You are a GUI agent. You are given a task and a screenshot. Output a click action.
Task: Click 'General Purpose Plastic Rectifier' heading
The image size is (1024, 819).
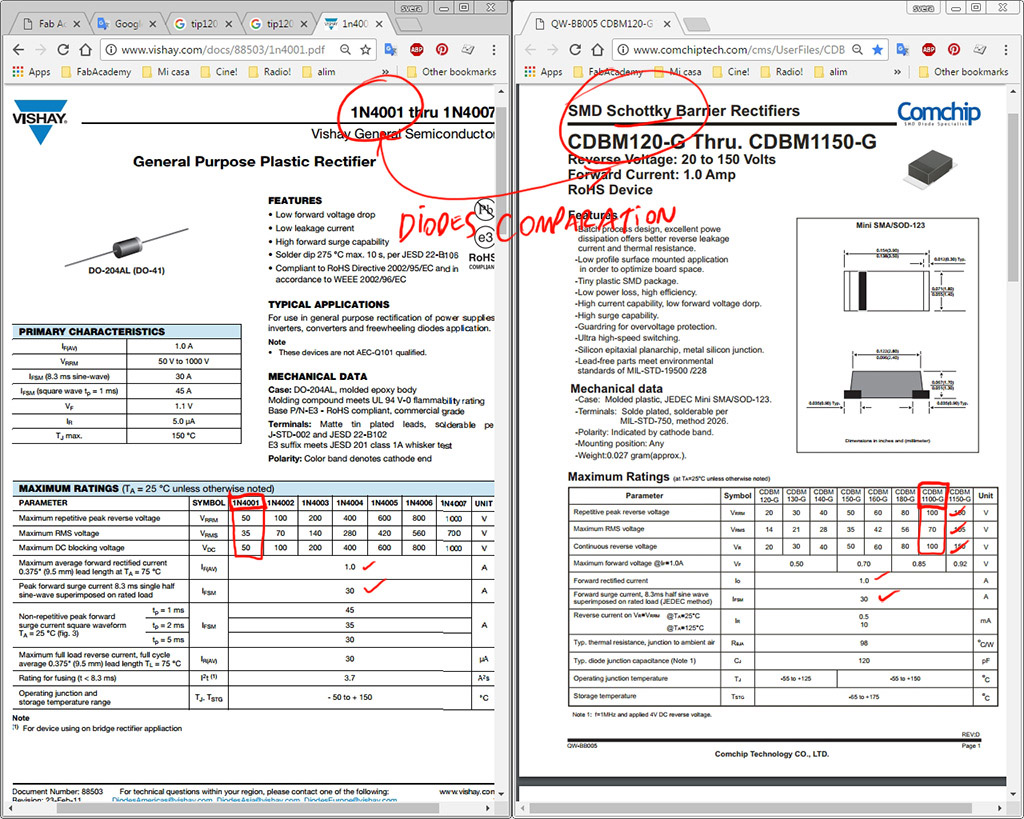click(x=254, y=161)
